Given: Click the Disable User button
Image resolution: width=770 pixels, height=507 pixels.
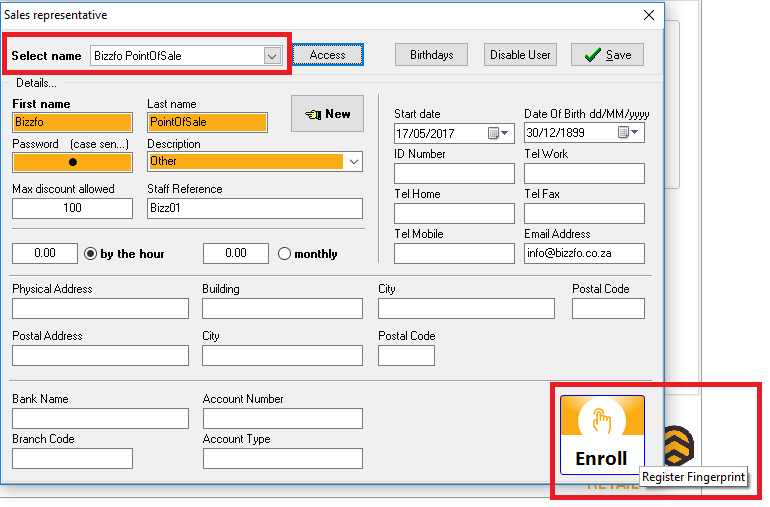Looking at the screenshot, I should (520, 55).
